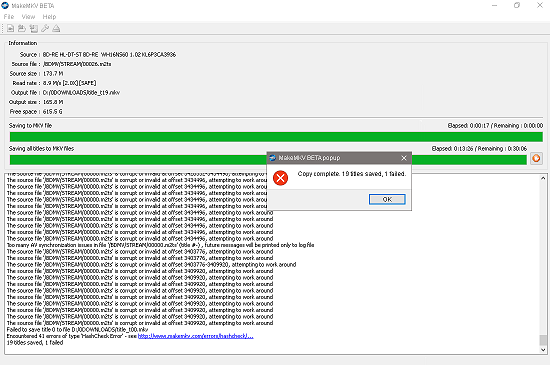Click the log scrollbar thumb

tap(543, 340)
